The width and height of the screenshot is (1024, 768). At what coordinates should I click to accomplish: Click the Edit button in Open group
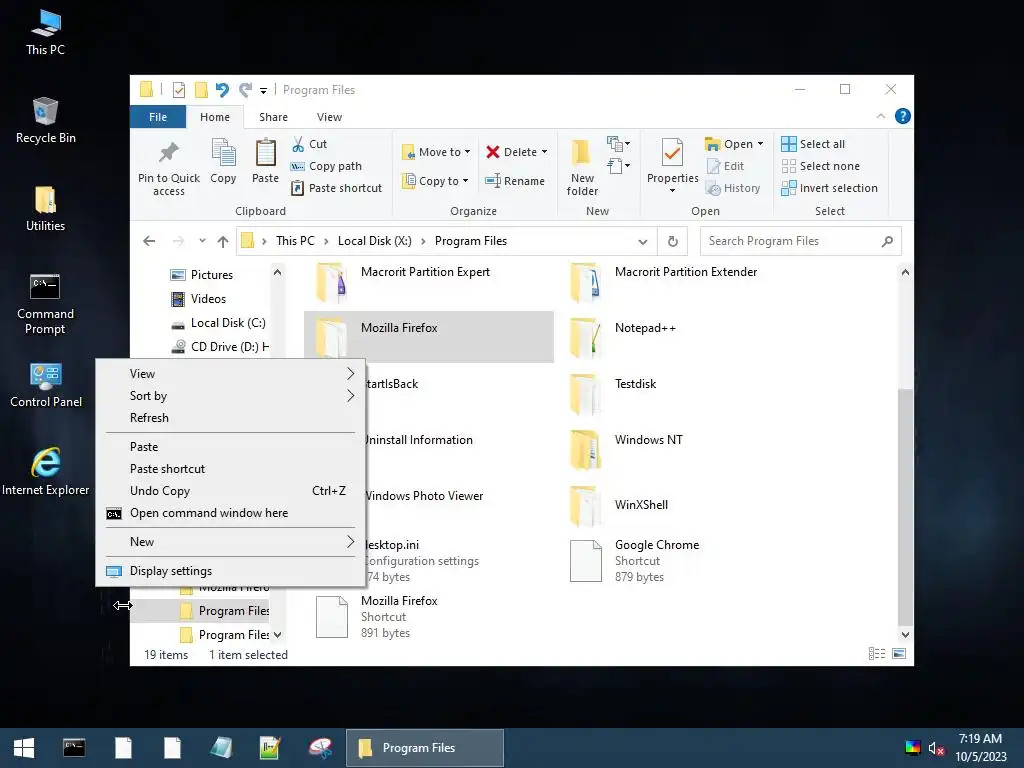pos(725,166)
